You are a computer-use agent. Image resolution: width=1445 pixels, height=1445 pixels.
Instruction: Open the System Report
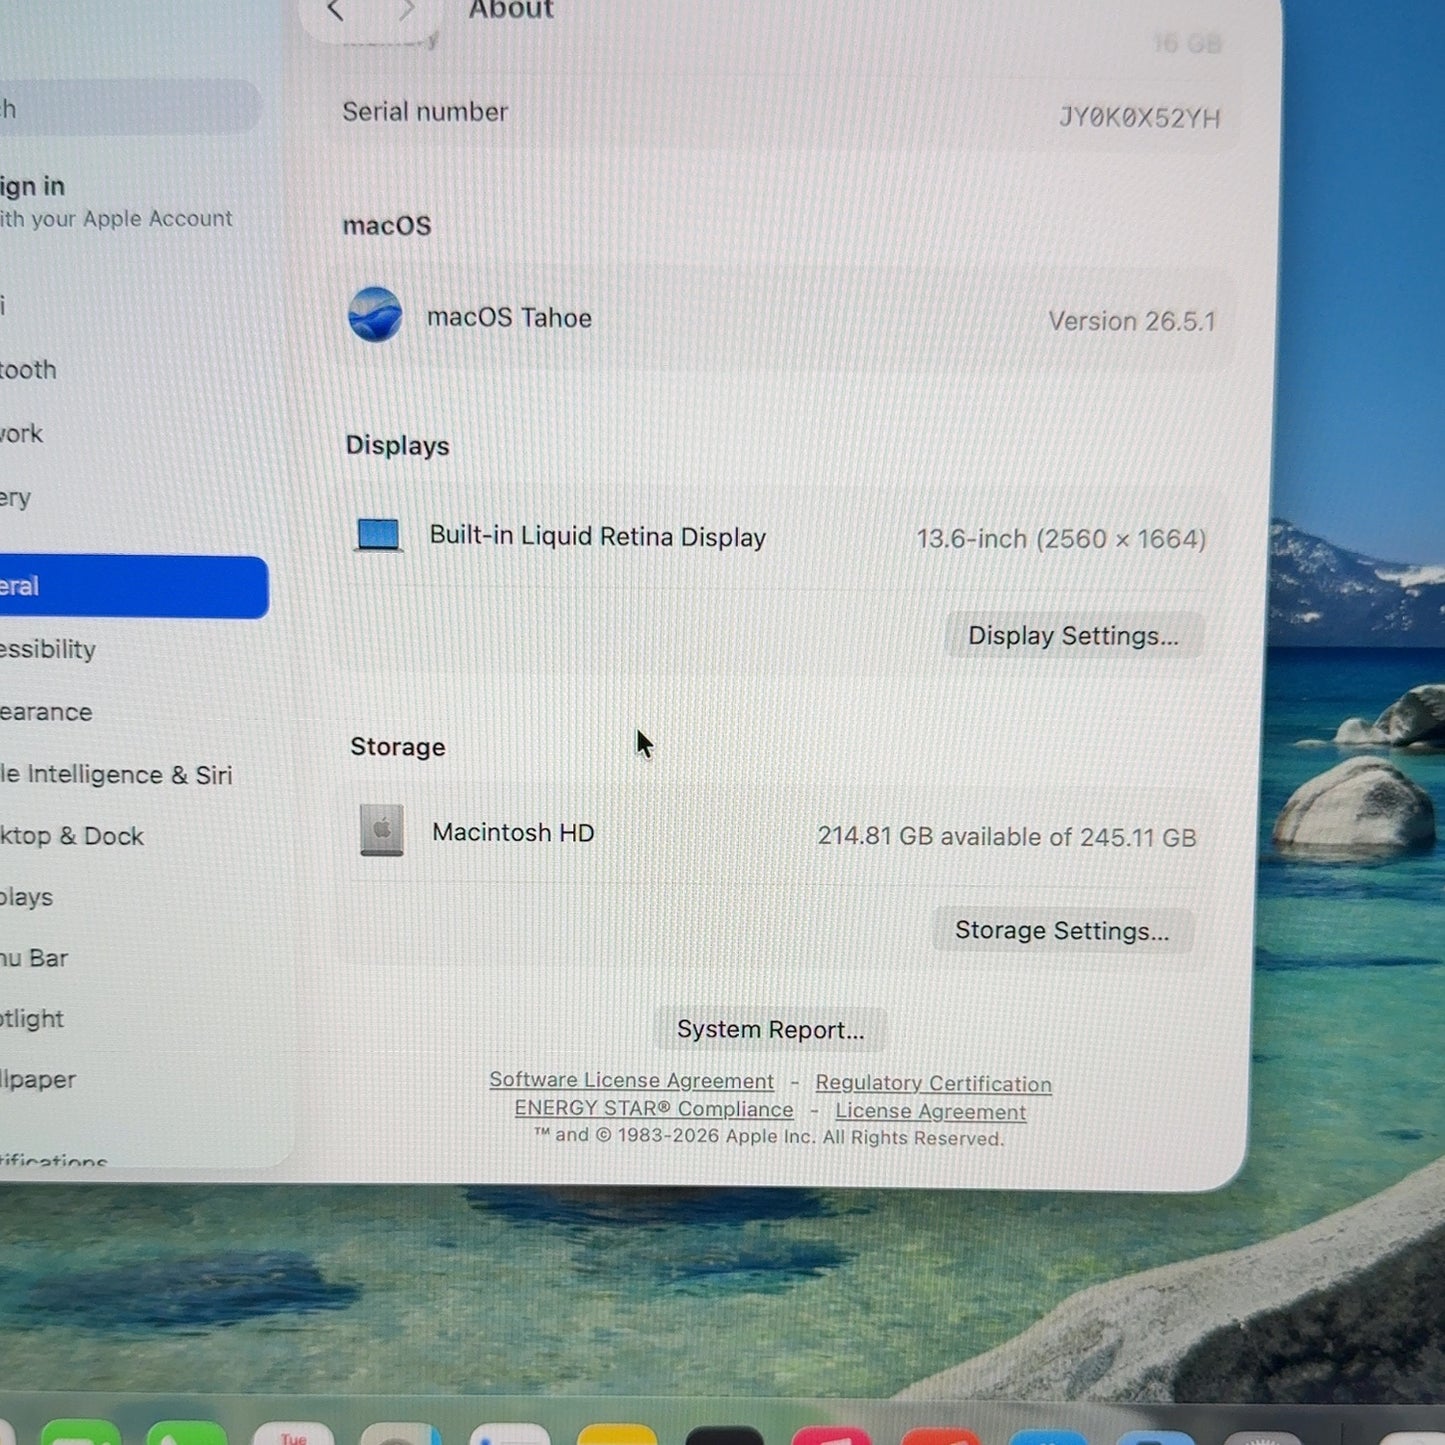click(770, 1030)
